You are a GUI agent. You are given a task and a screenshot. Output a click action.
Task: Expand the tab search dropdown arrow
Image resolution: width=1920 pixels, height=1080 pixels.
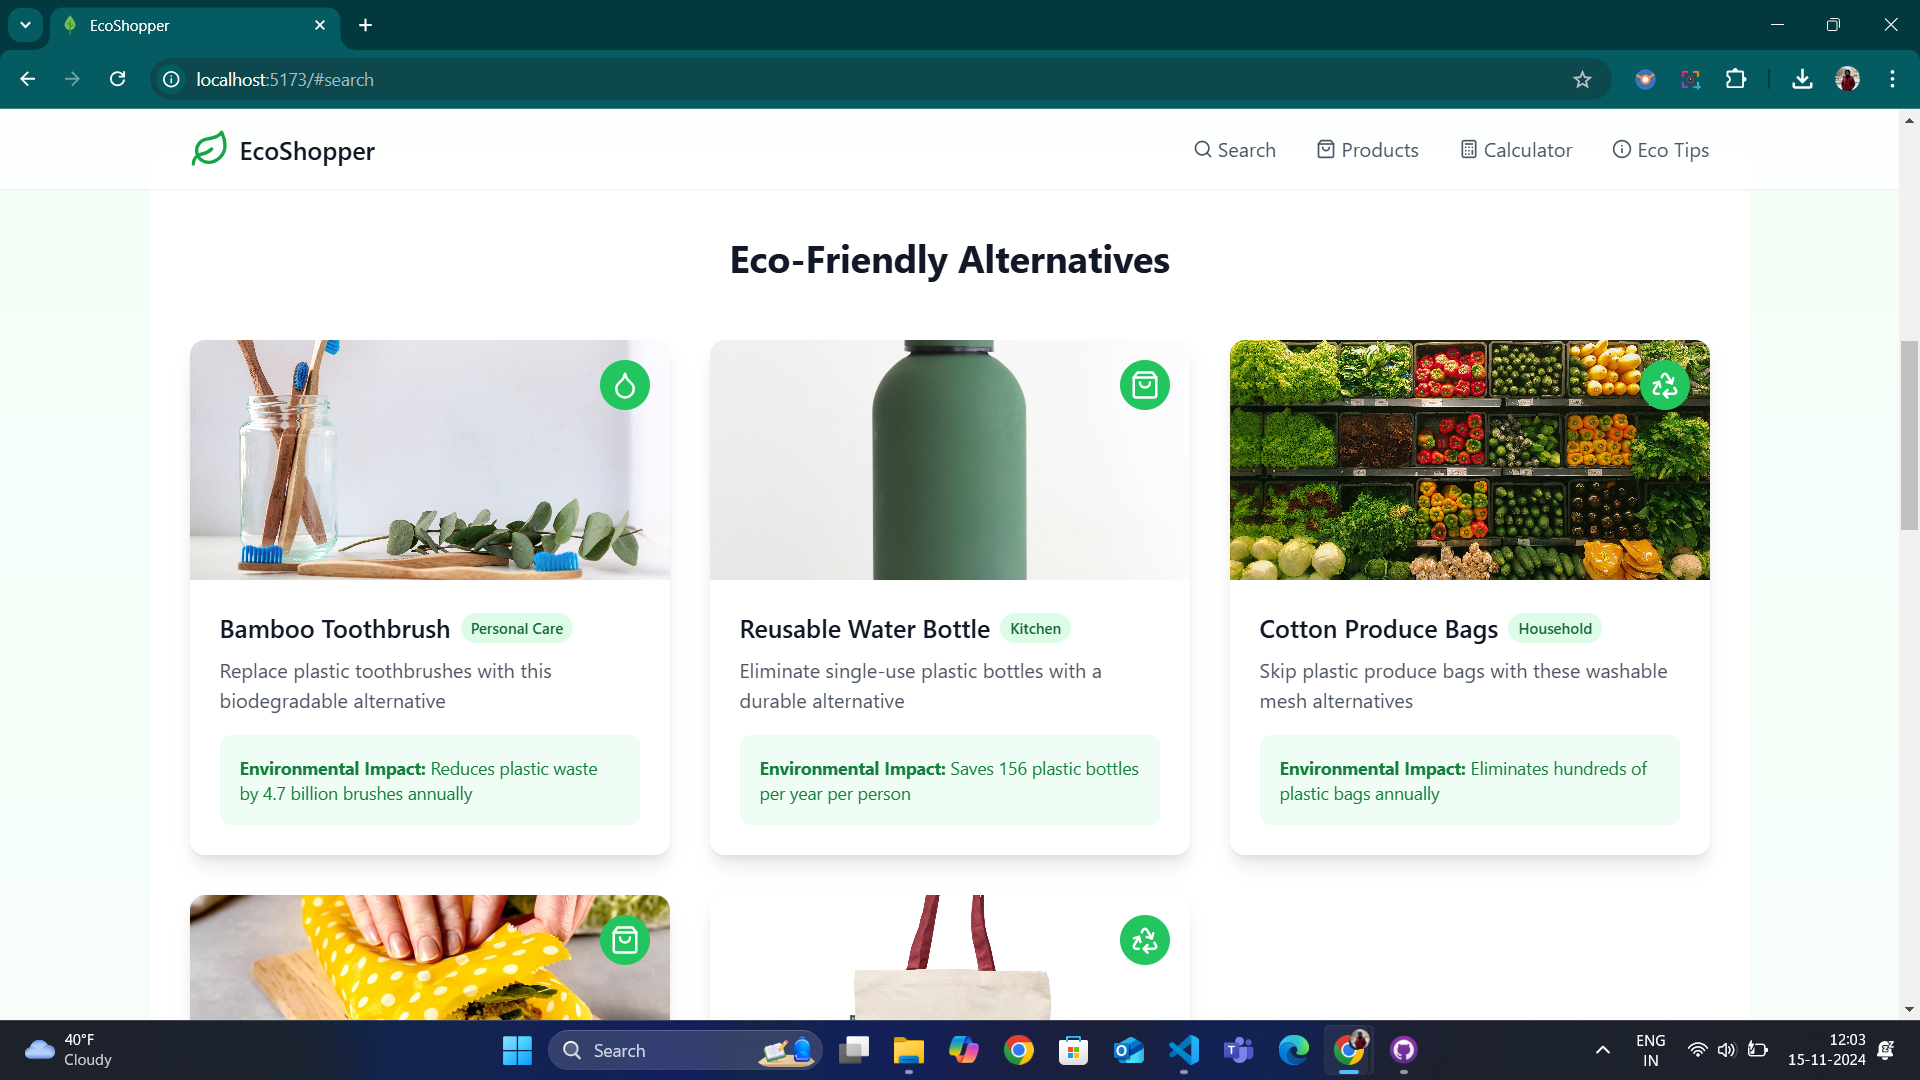[x=25, y=25]
